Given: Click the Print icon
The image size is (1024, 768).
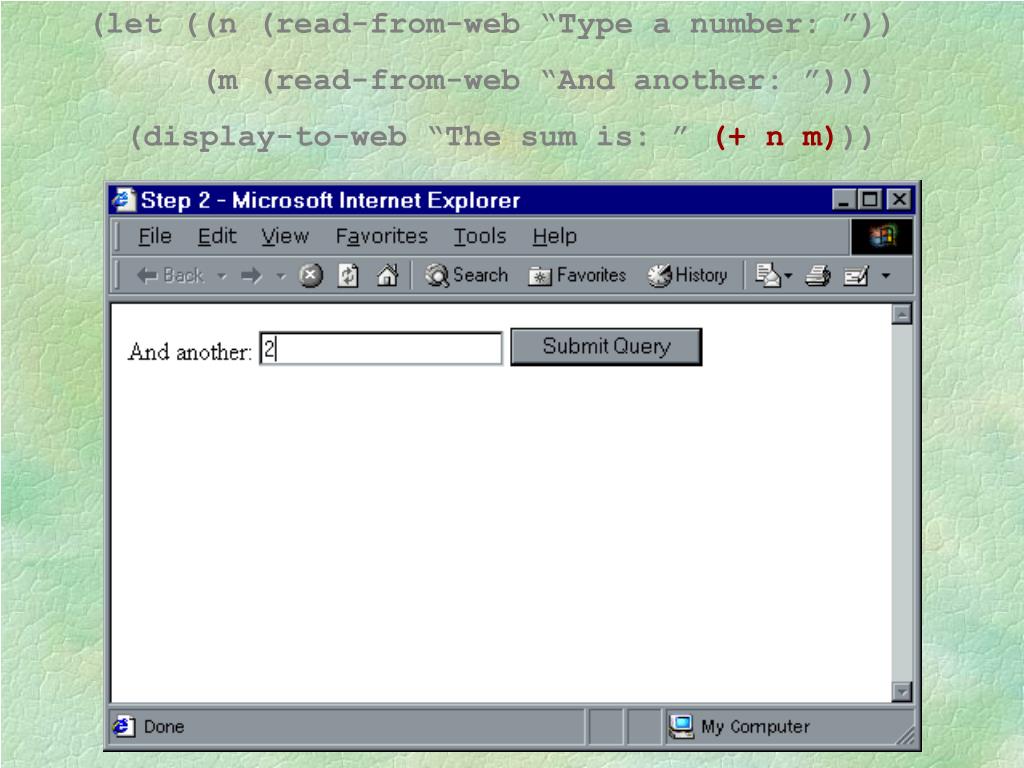Looking at the screenshot, I should 817,276.
